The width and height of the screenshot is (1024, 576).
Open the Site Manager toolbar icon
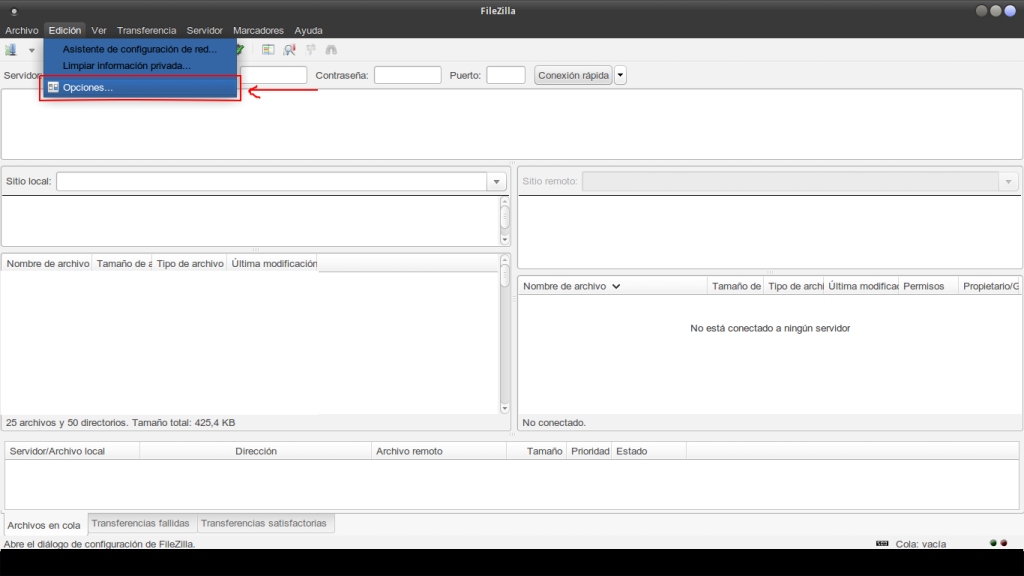click(11, 49)
